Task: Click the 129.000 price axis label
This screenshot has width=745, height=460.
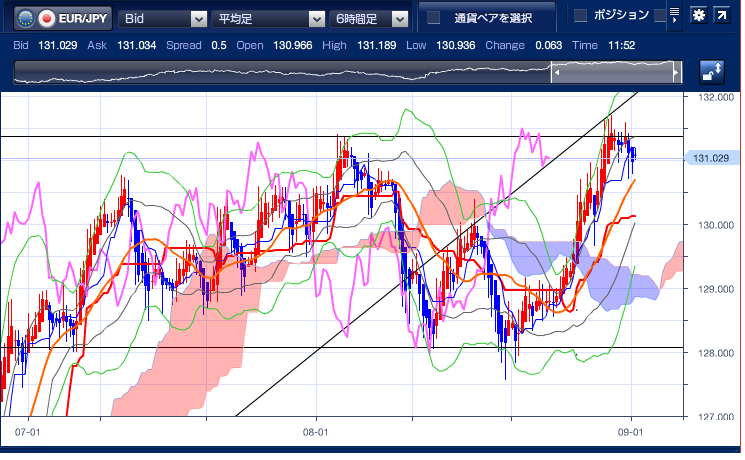Action: click(x=716, y=289)
